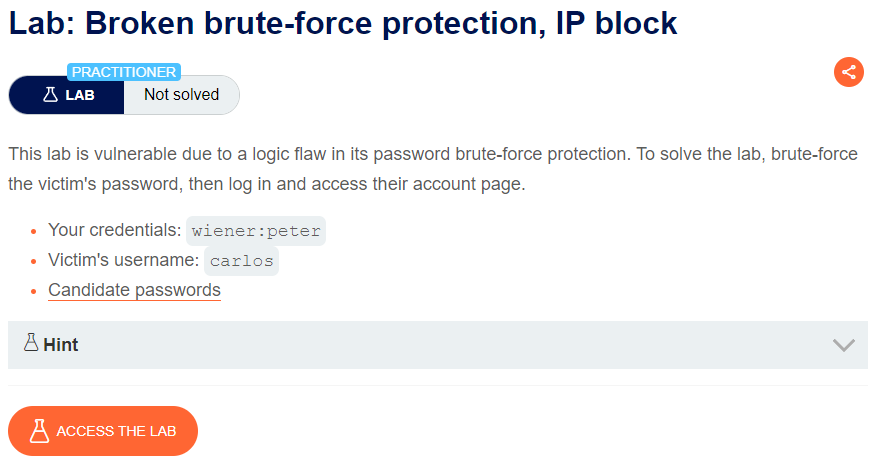Select the wiener:peter credentials code
The image size is (873, 460).
pos(256,231)
